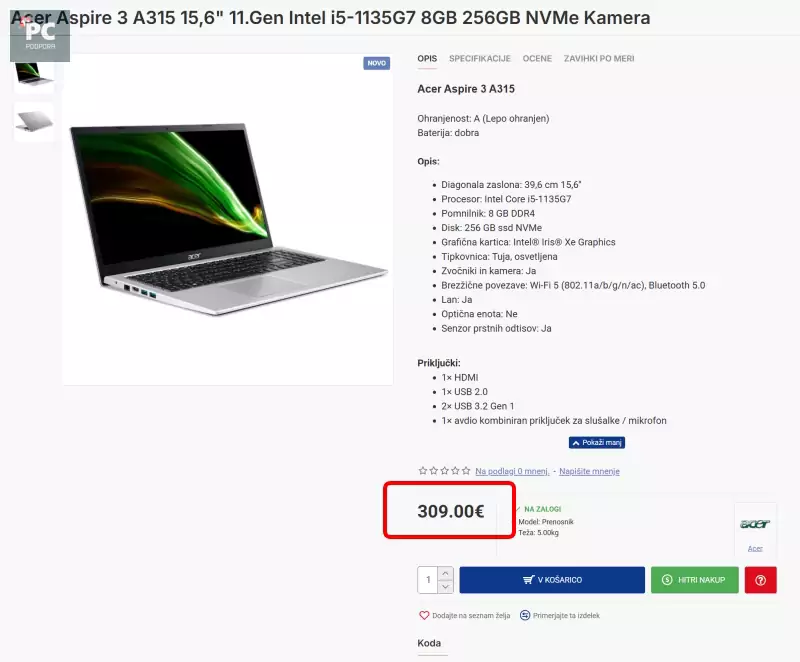Click the heart wishlist icon
800x662 pixels.
(x=424, y=616)
